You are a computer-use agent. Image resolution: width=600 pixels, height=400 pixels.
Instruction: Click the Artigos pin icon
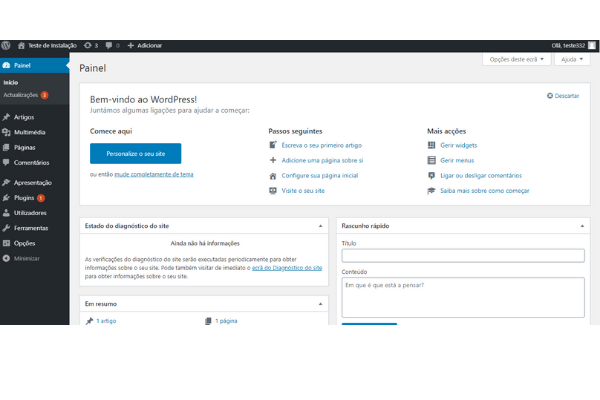[x=6, y=117]
